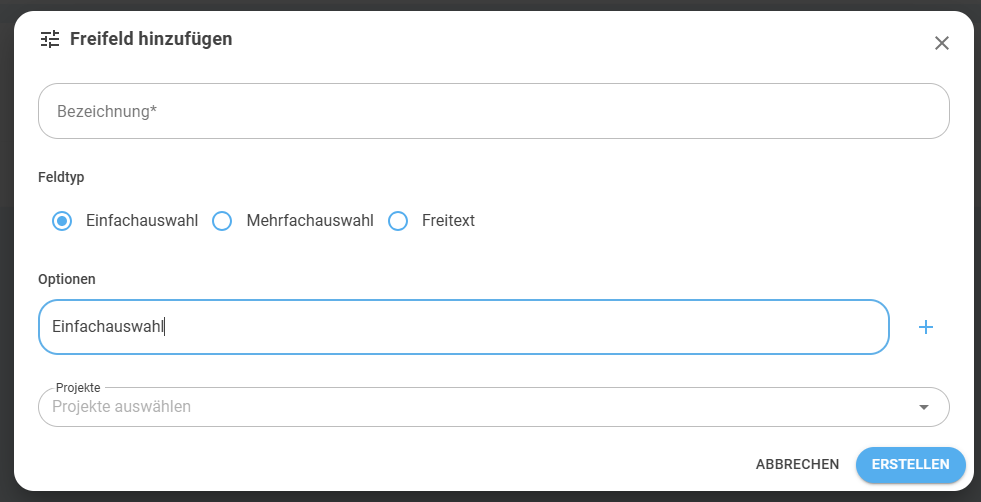981x502 pixels.
Task: Choose the Mehrfachauswahl radio circle
Action: click(x=222, y=221)
